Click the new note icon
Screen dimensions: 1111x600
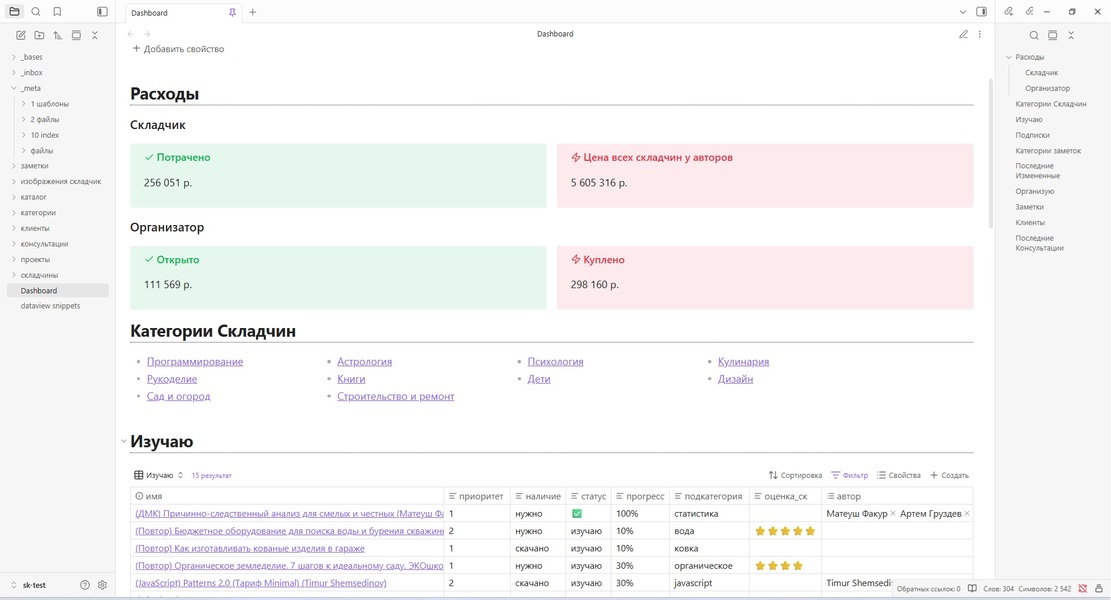point(21,35)
